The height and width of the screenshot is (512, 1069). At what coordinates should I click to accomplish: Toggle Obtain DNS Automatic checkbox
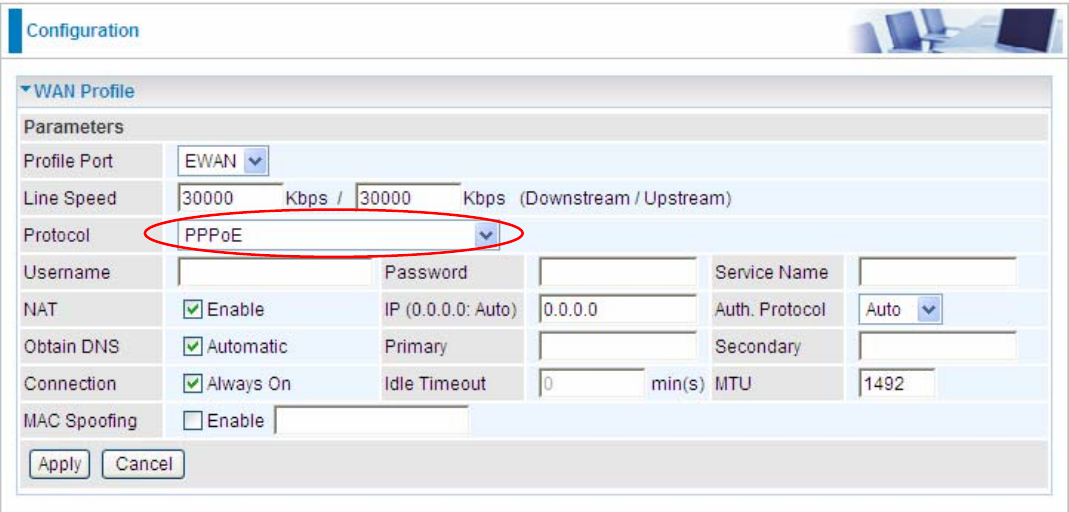coord(193,346)
